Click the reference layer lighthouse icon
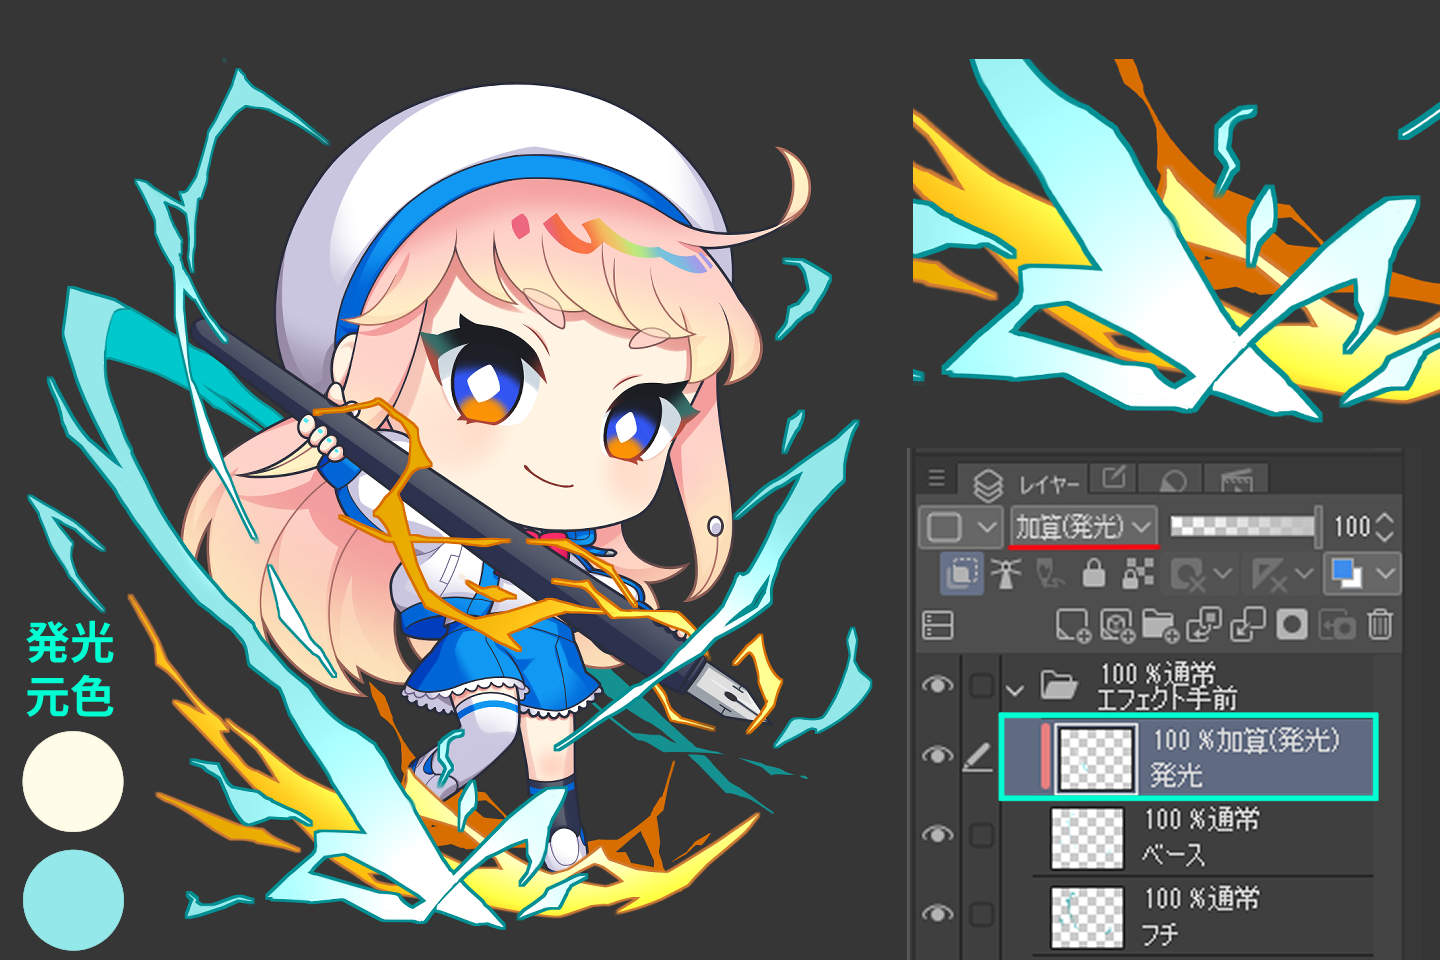 click(x=1005, y=574)
